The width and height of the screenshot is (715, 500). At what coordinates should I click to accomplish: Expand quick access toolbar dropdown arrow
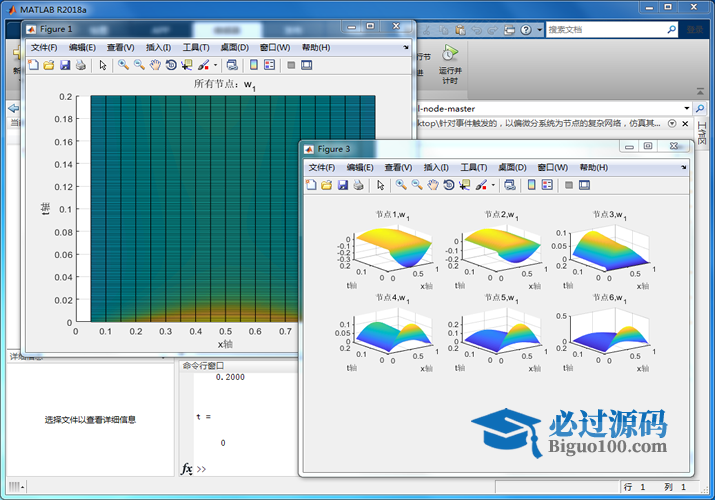[x=539, y=30]
